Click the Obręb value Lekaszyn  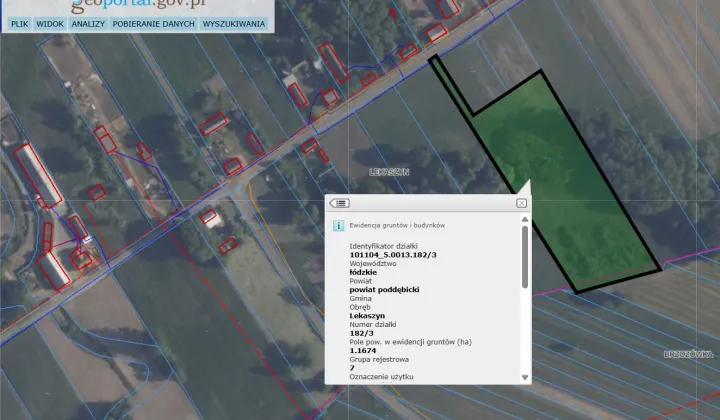(x=367, y=316)
